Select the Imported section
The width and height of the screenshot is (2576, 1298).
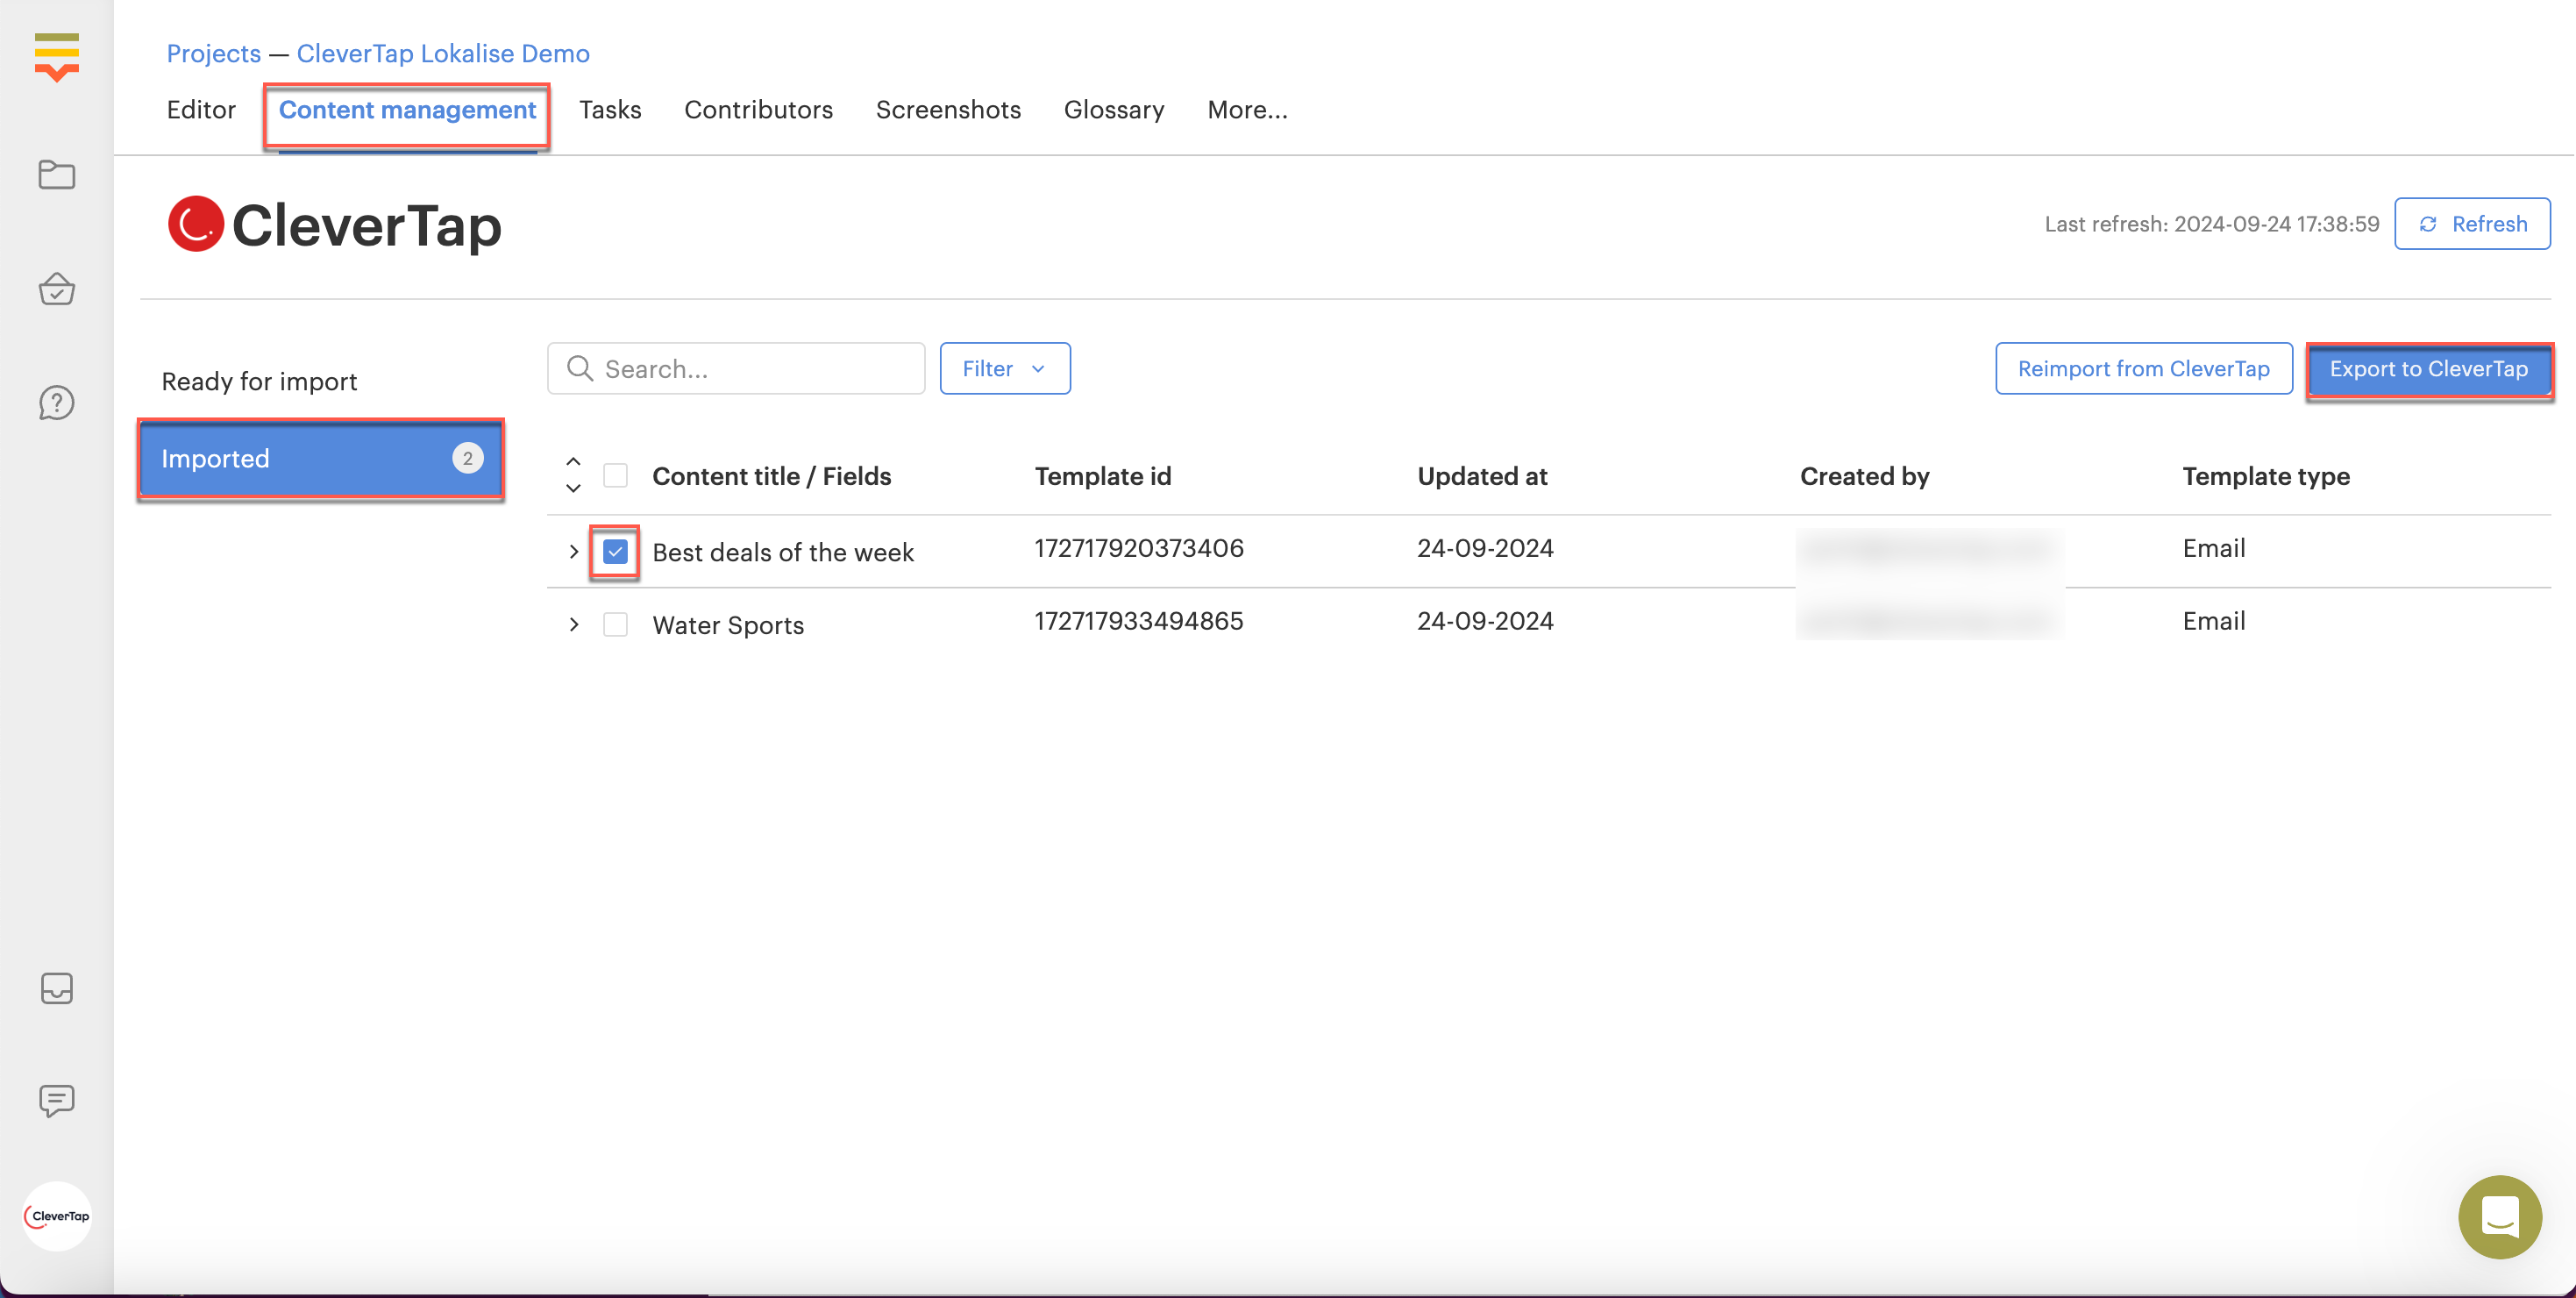pyautogui.click(x=320, y=458)
